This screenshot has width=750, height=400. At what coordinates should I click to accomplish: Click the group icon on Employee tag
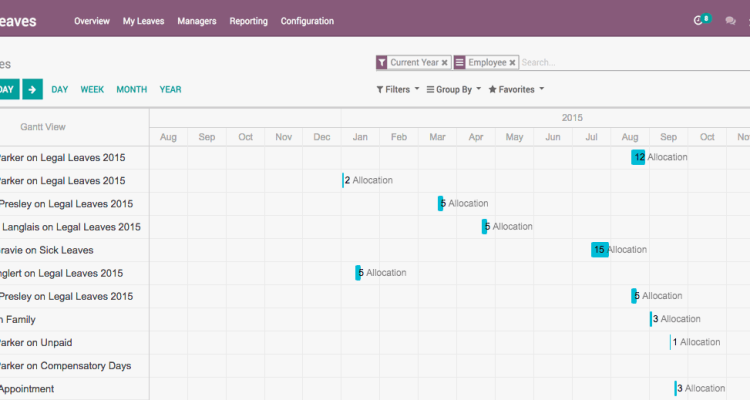(x=459, y=63)
